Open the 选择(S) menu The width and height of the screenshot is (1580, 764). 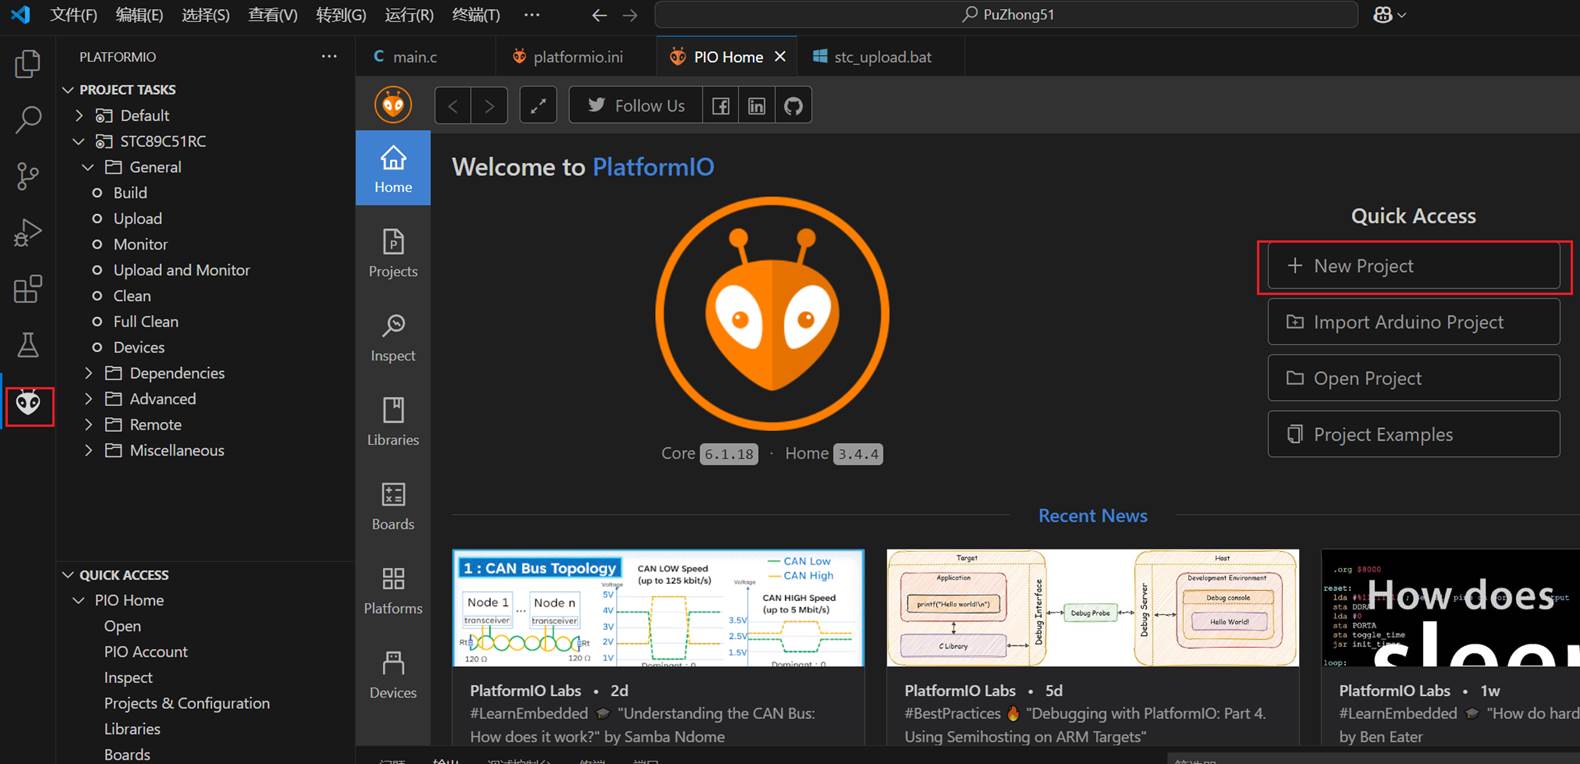click(205, 15)
